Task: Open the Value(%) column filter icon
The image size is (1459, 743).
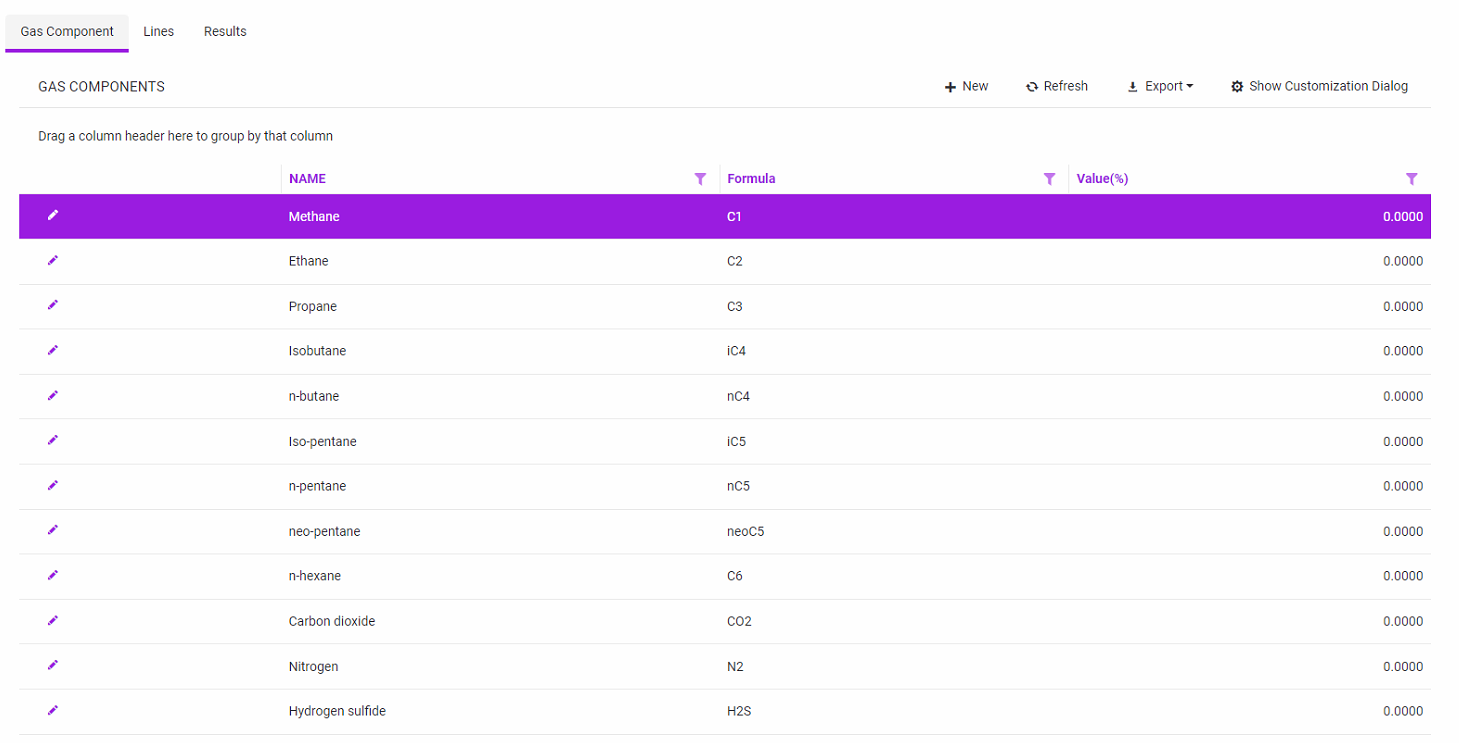Action: (1411, 179)
